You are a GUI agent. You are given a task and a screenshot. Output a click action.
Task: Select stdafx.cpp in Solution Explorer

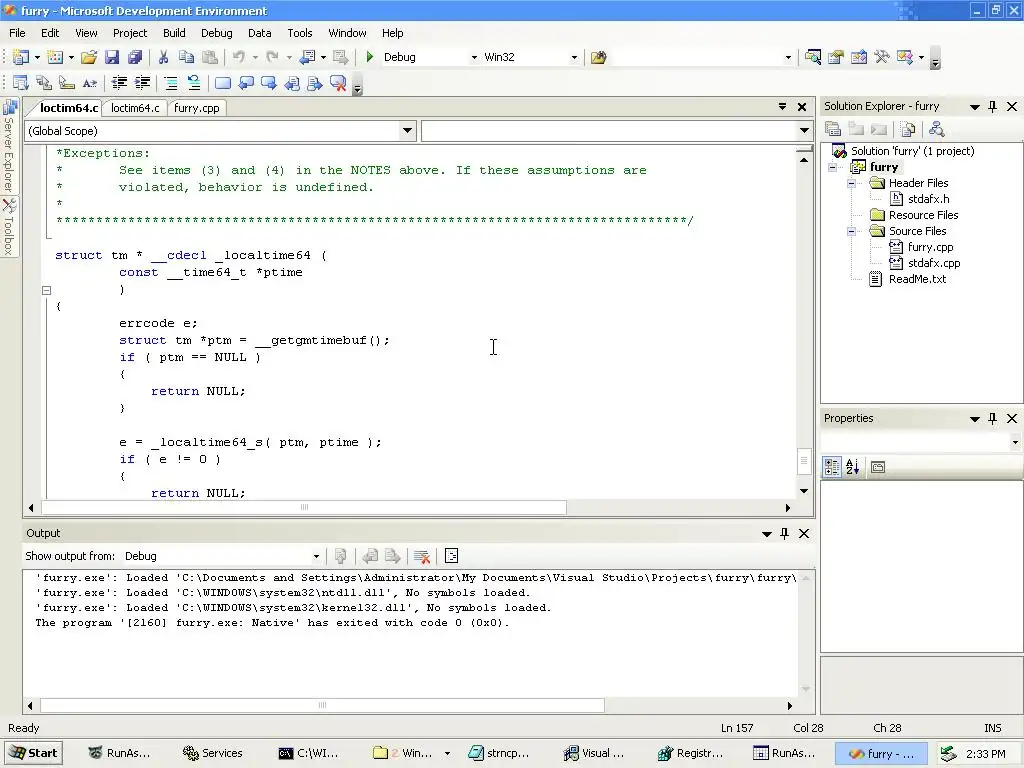coord(934,263)
